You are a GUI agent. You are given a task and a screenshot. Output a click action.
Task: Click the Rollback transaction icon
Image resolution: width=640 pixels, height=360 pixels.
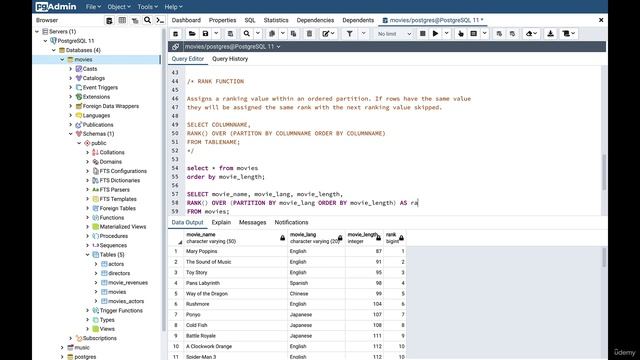tap(512, 34)
